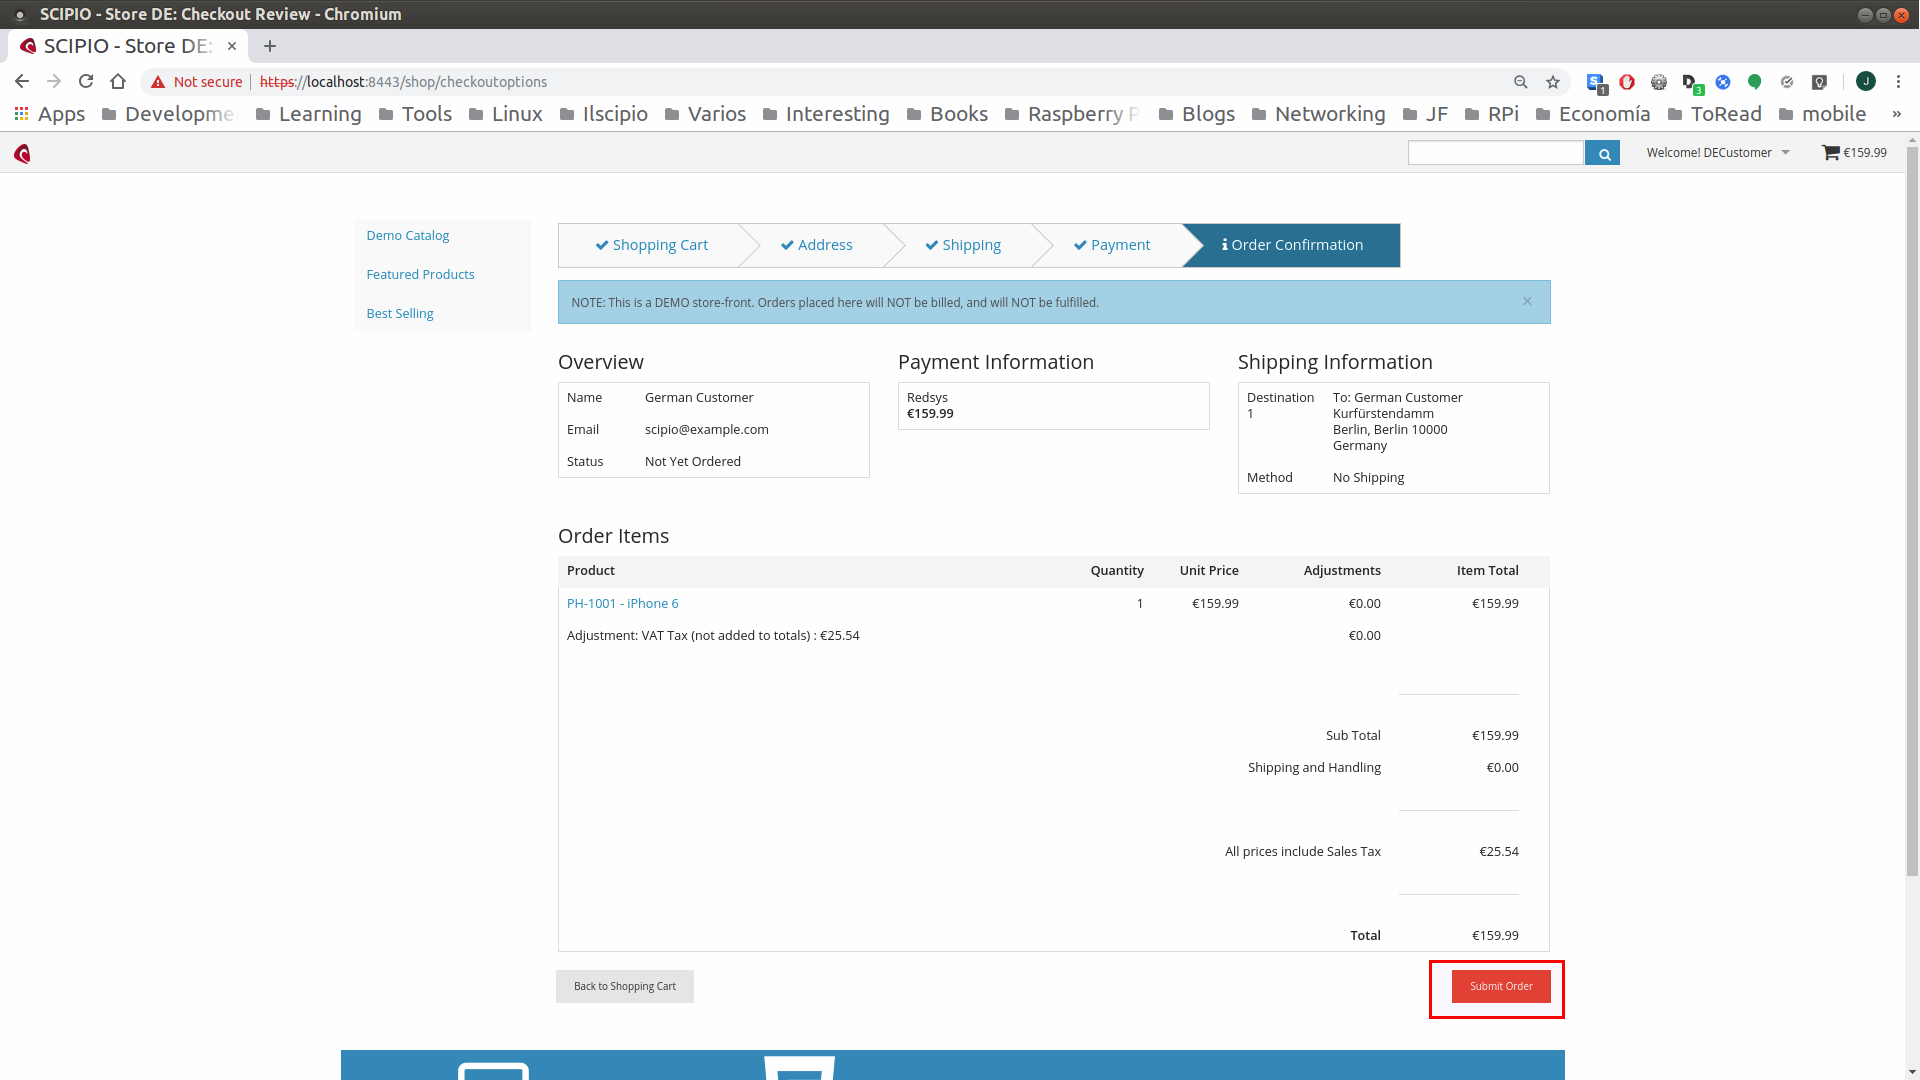
Task: Click the zoom magnifier icon in address bar
Action: tap(1520, 82)
